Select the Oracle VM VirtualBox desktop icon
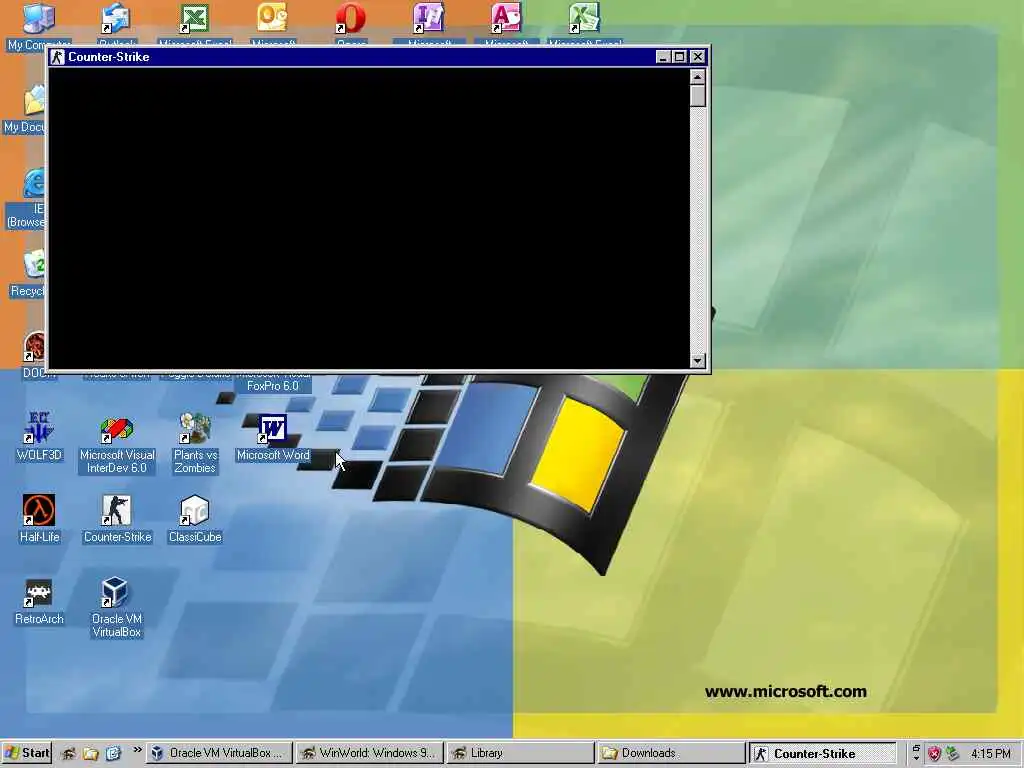The image size is (1024, 768). pos(117,593)
